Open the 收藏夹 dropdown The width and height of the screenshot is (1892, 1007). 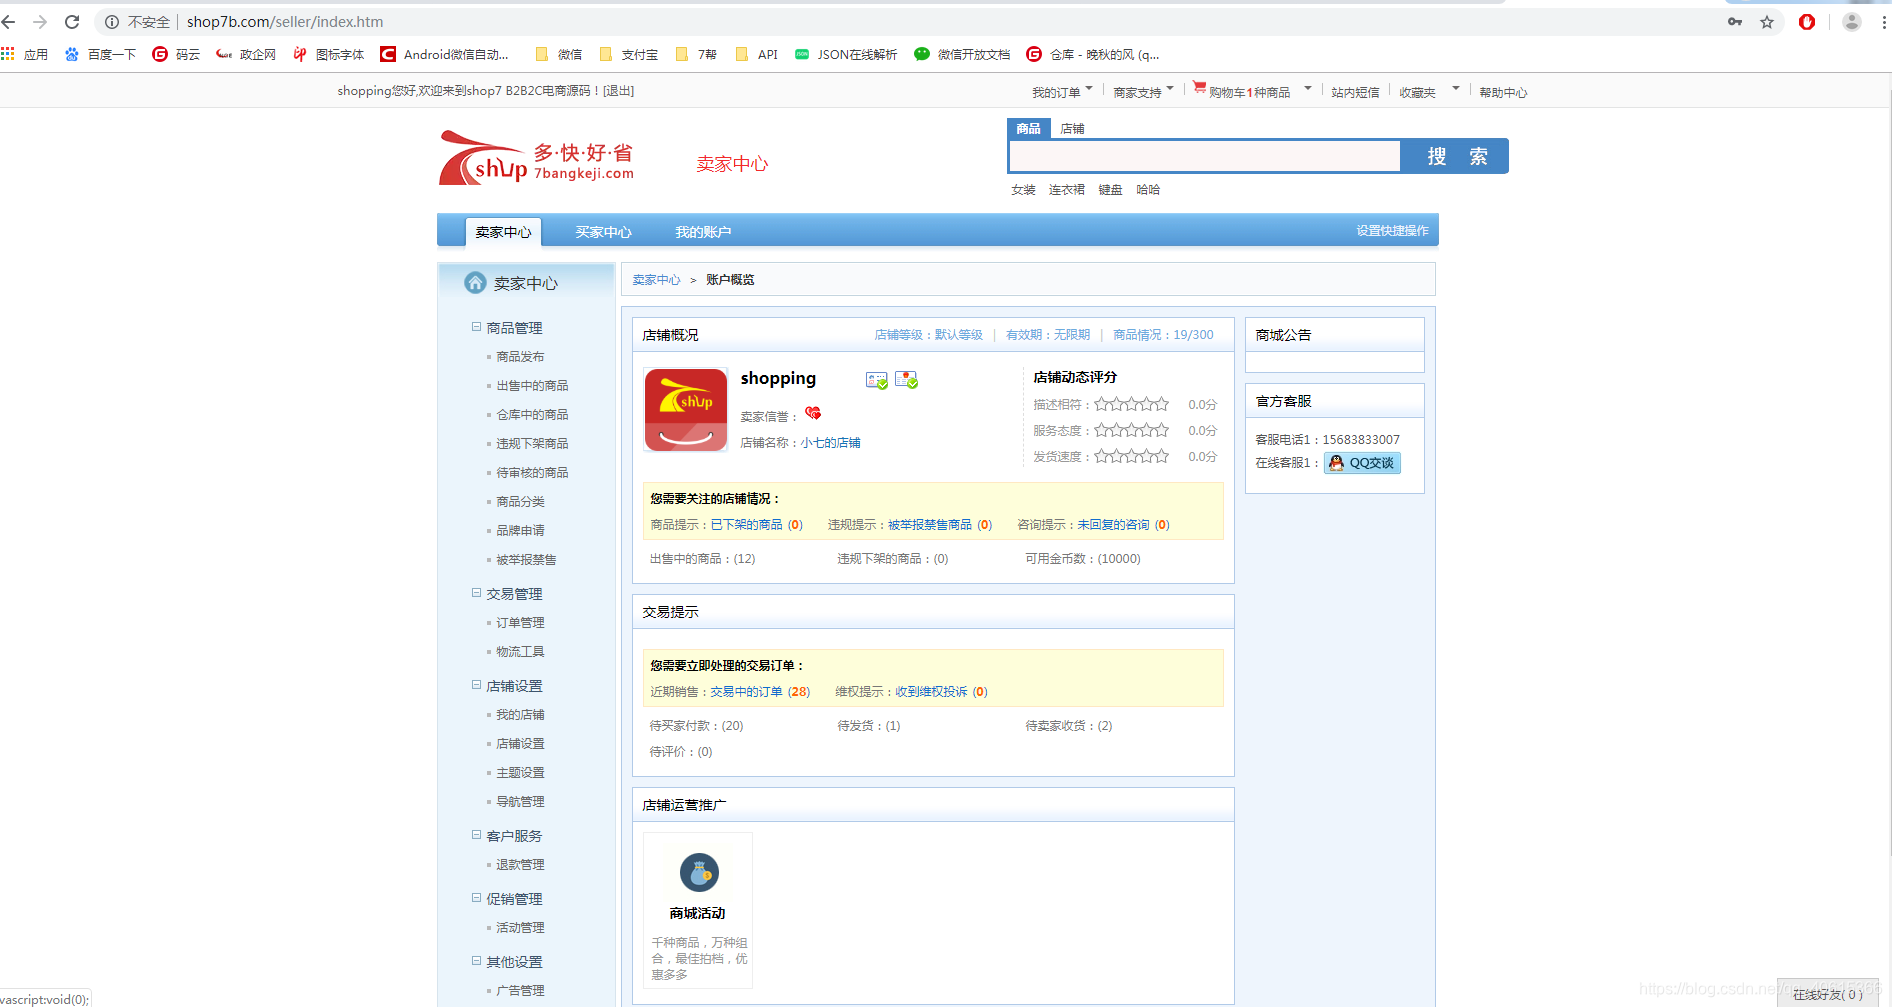point(1429,92)
